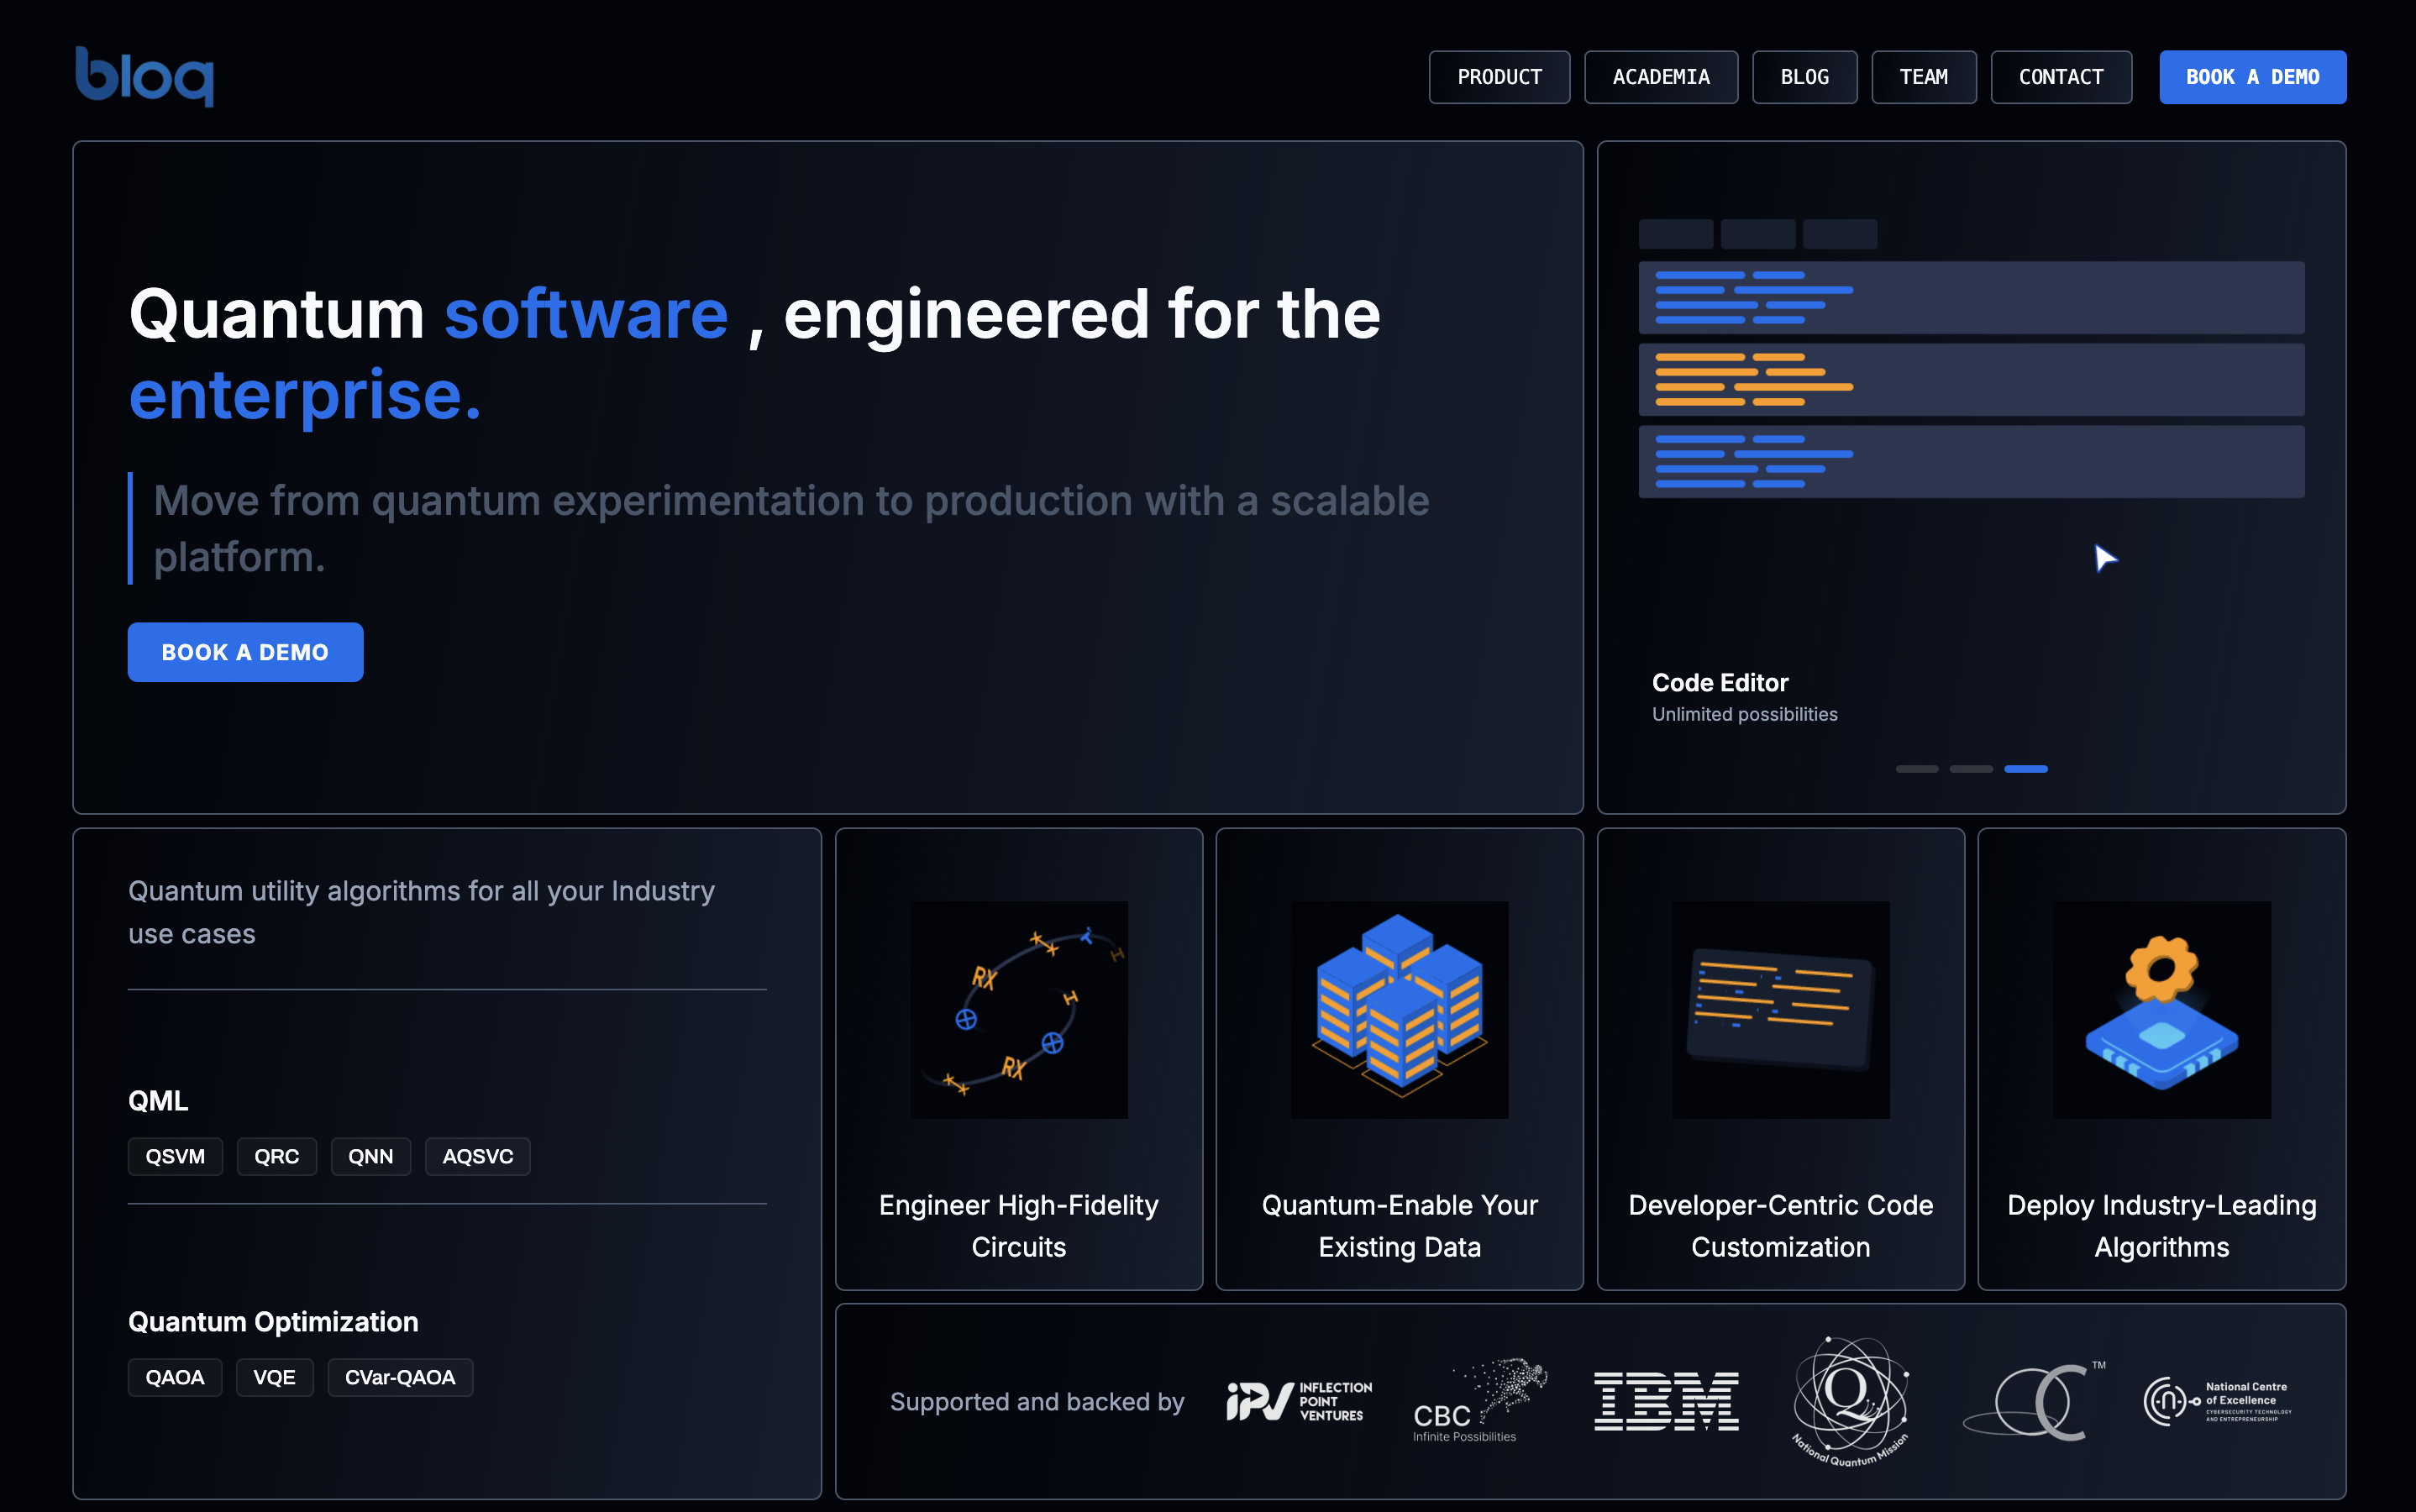Click the top blue code block

click(1971, 298)
